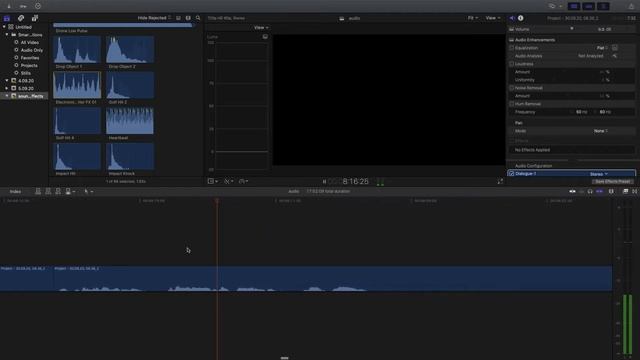Open the Photos and Audio sidebar
Viewport: 640px width, 360px height.
pyautogui.click(x=21, y=18)
